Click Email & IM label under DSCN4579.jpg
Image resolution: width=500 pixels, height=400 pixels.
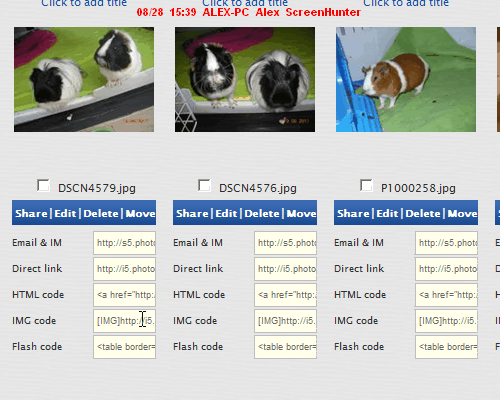point(37,243)
